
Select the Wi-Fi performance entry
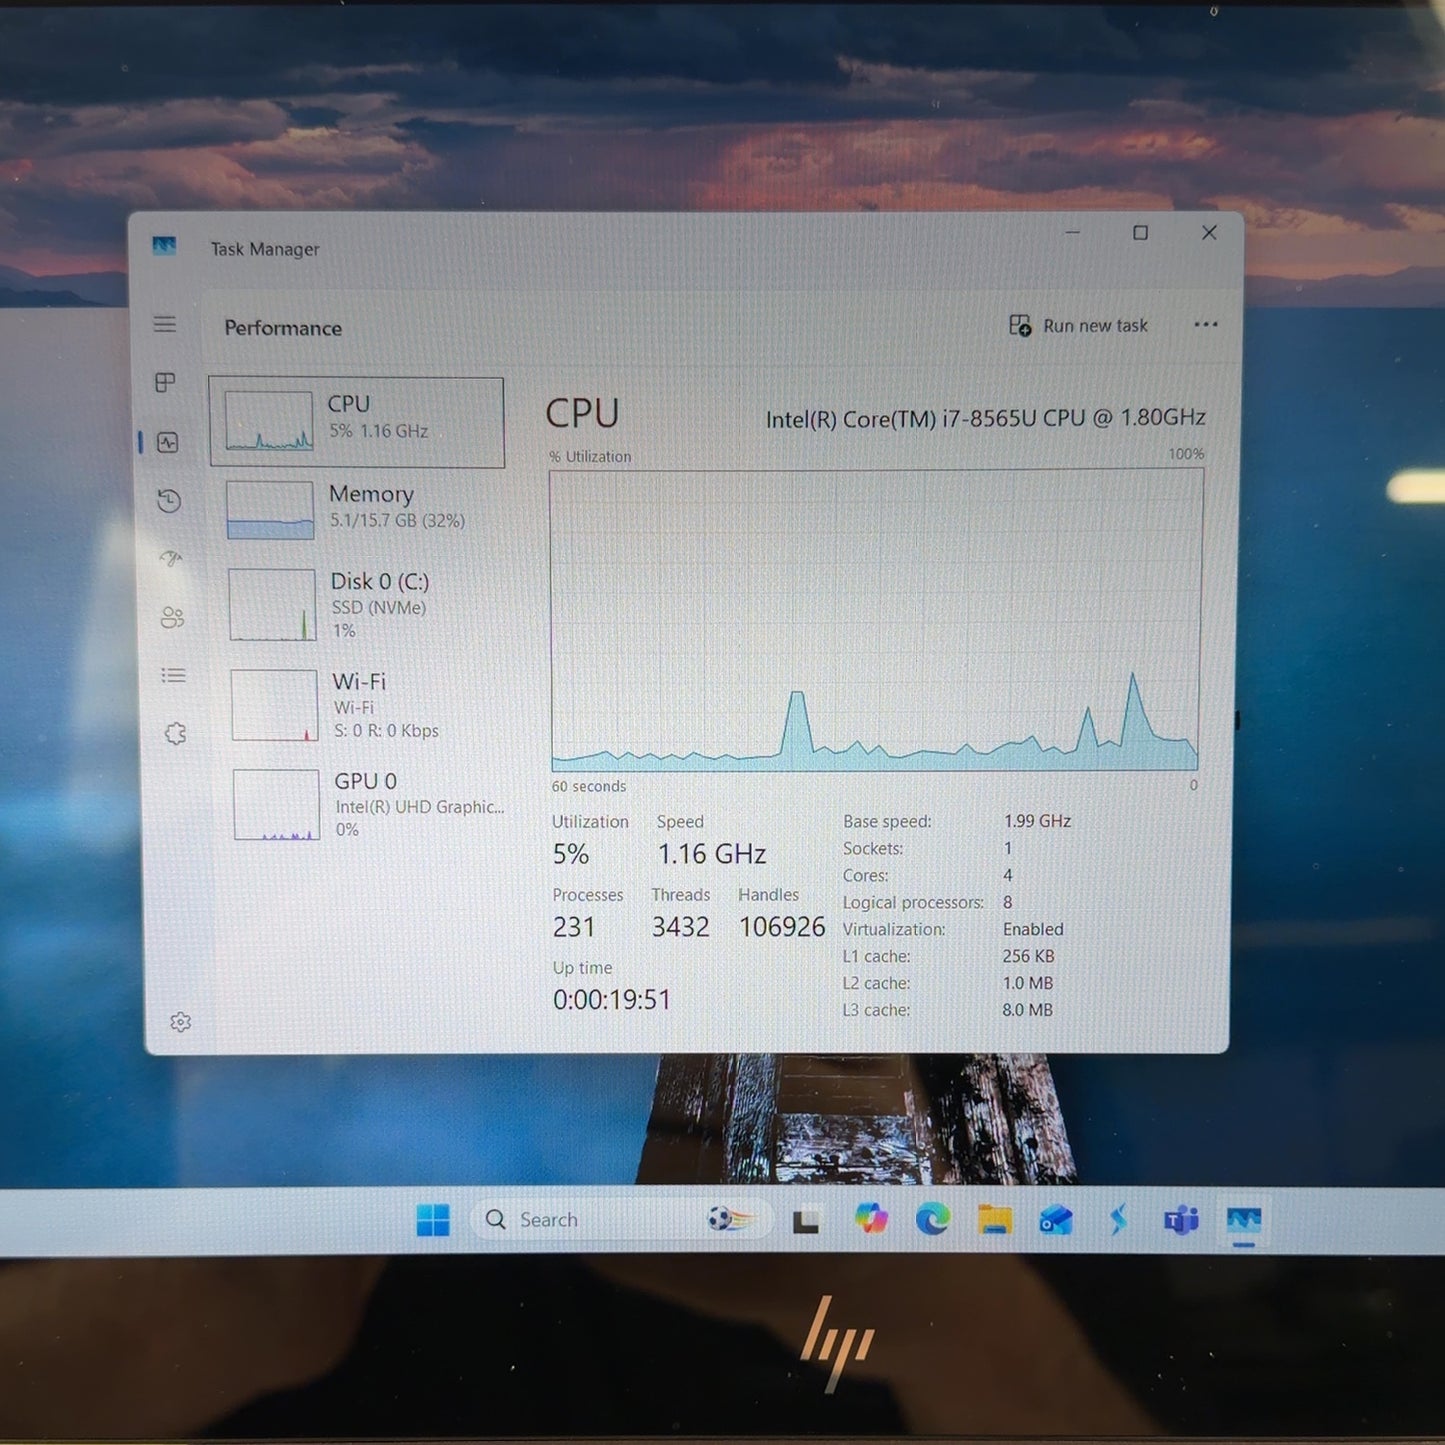click(x=362, y=704)
